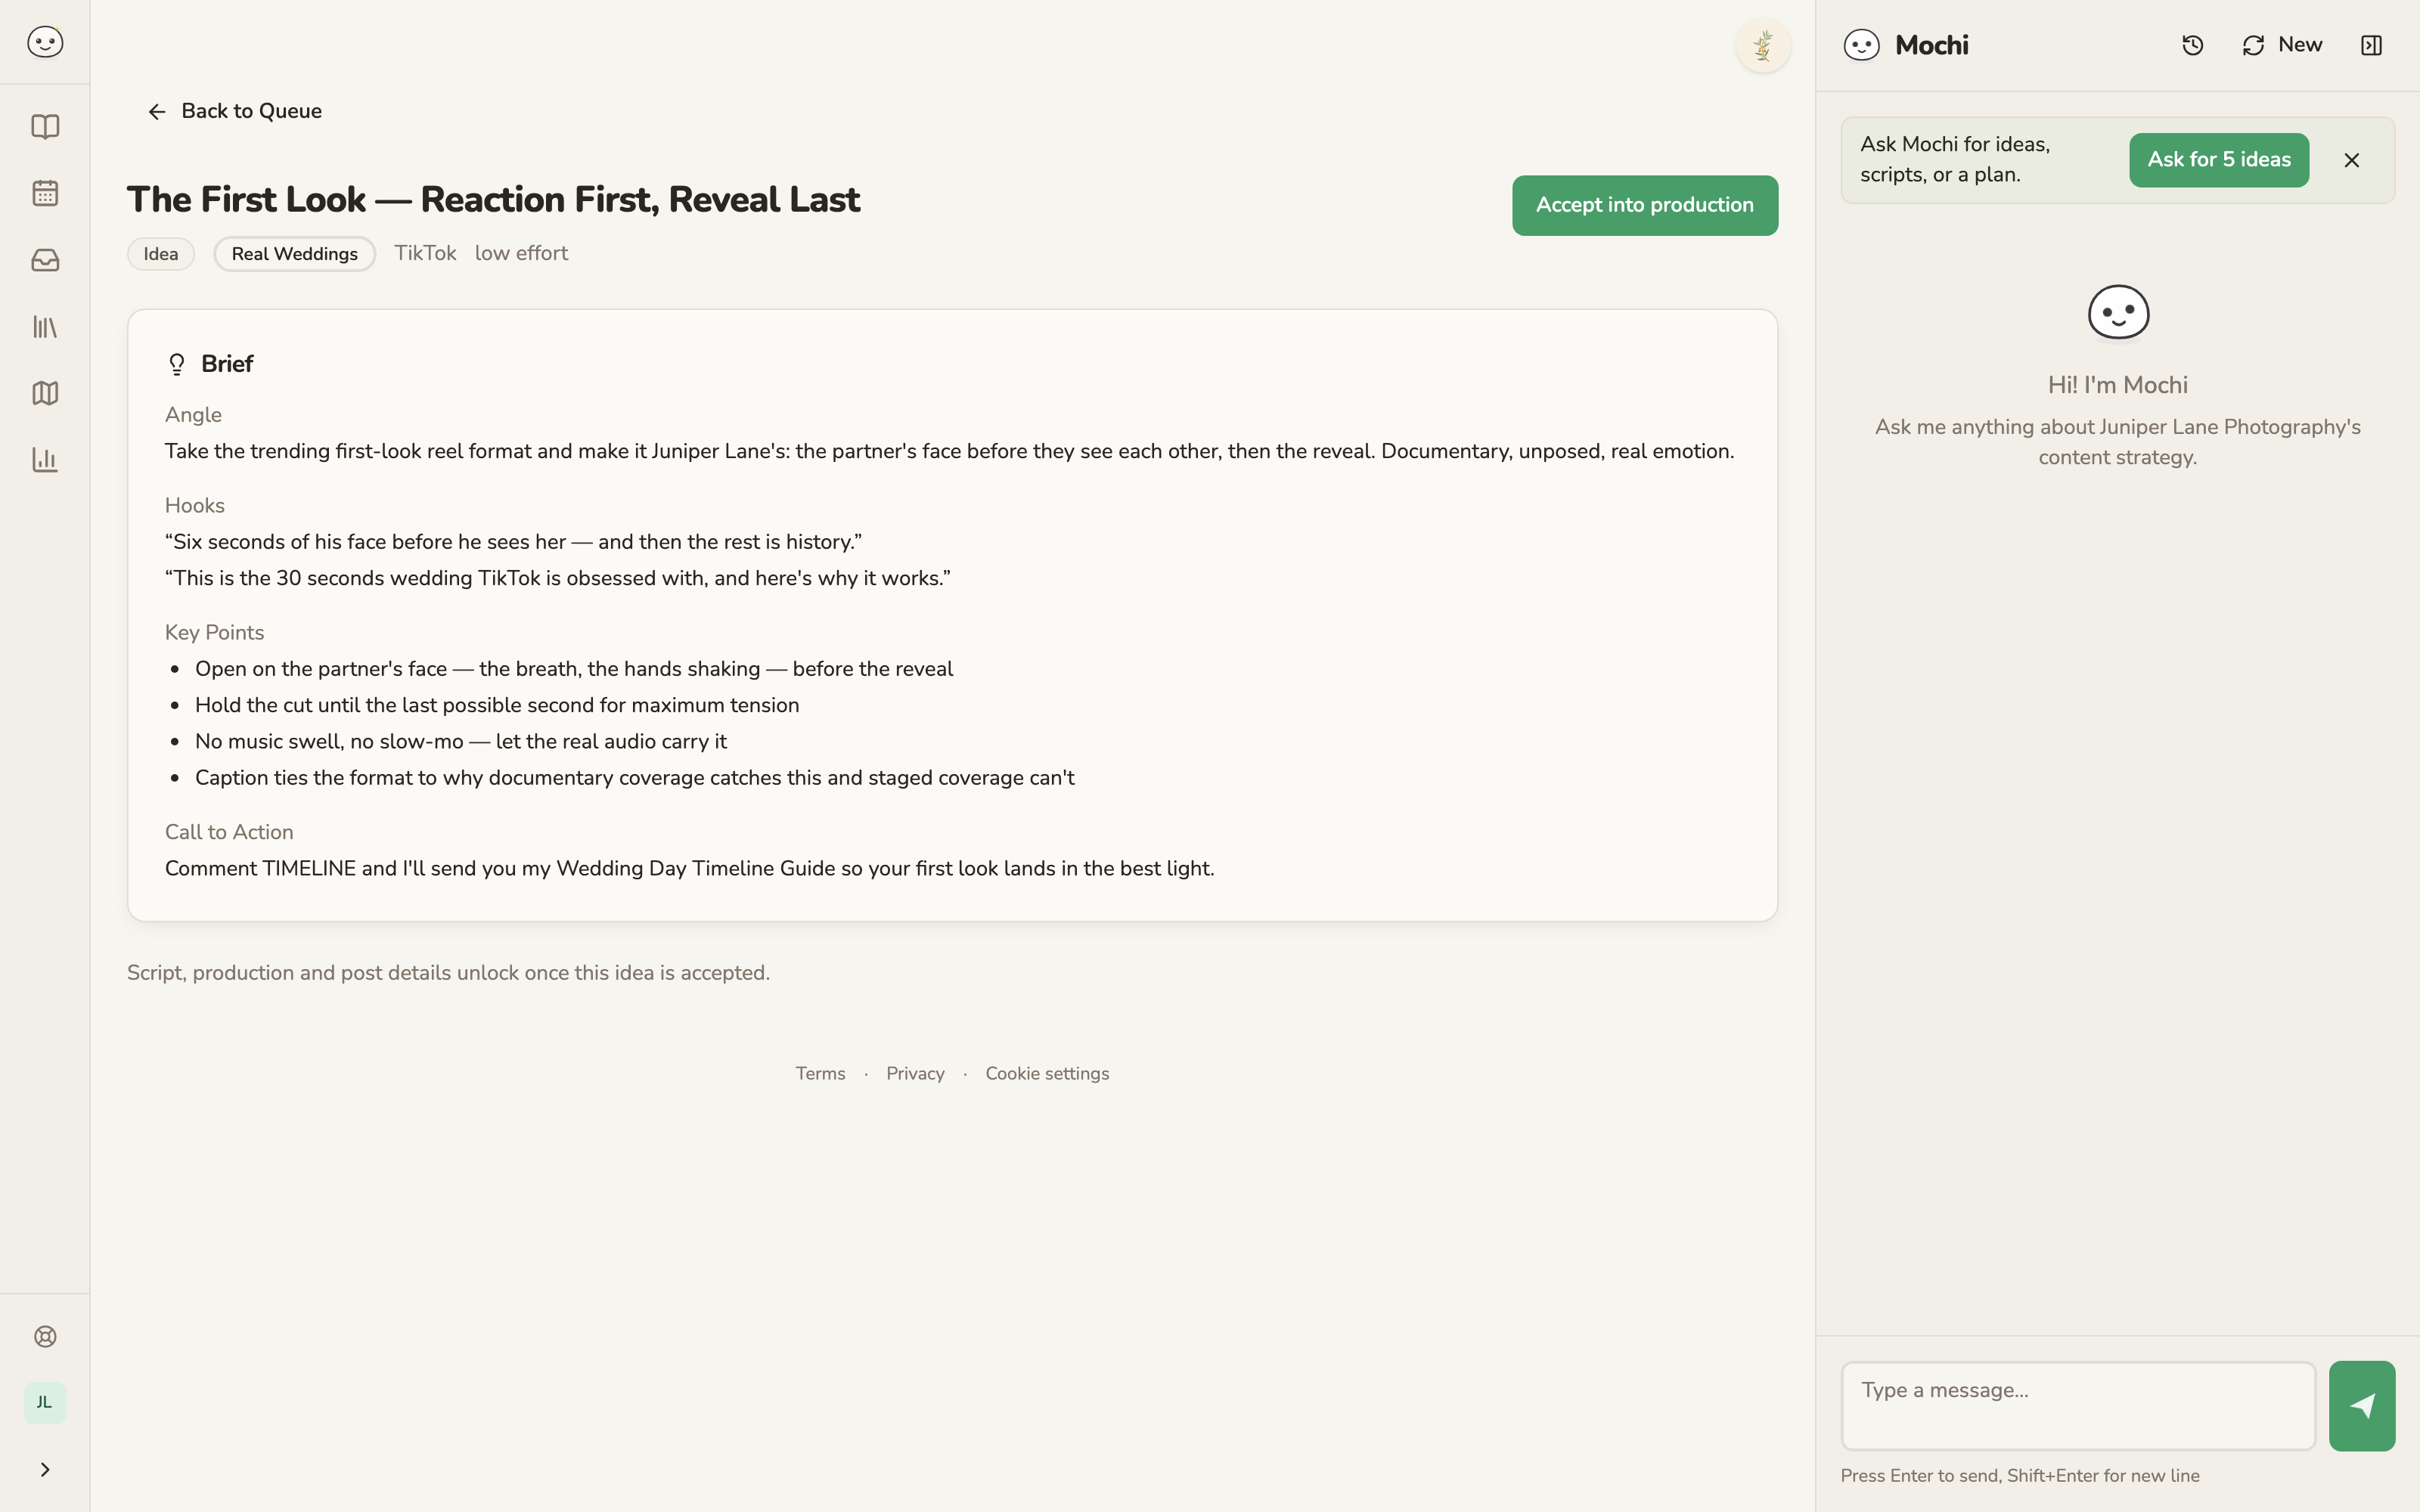Click the low effort label
The width and height of the screenshot is (2420, 1512).
click(521, 253)
